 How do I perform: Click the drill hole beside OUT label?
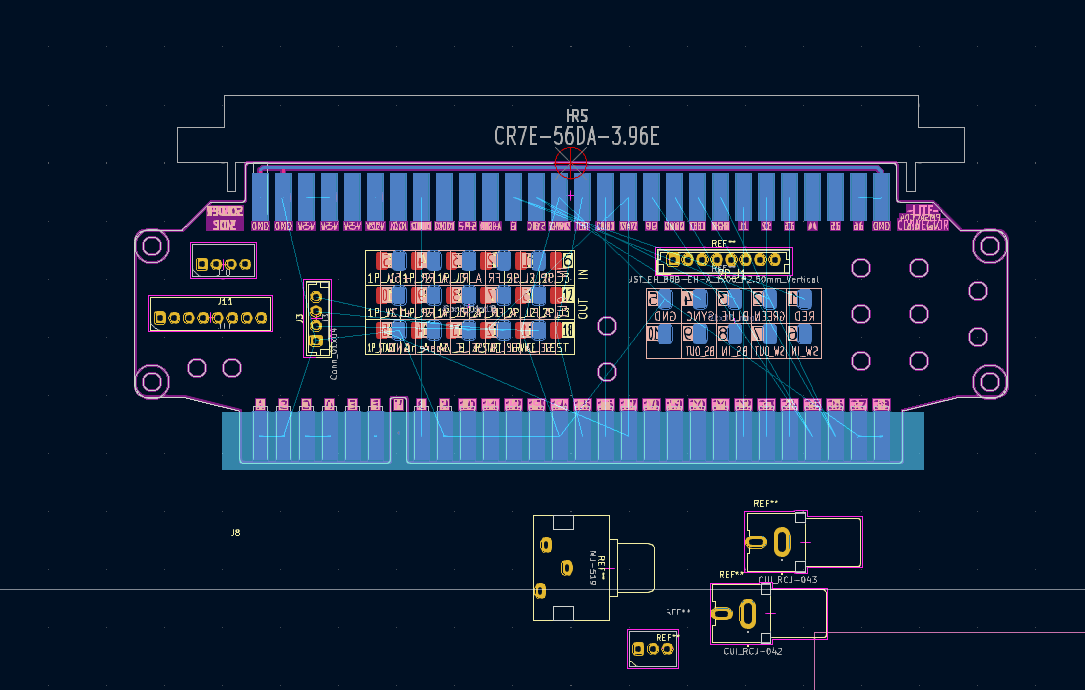[x=607, y=326]
